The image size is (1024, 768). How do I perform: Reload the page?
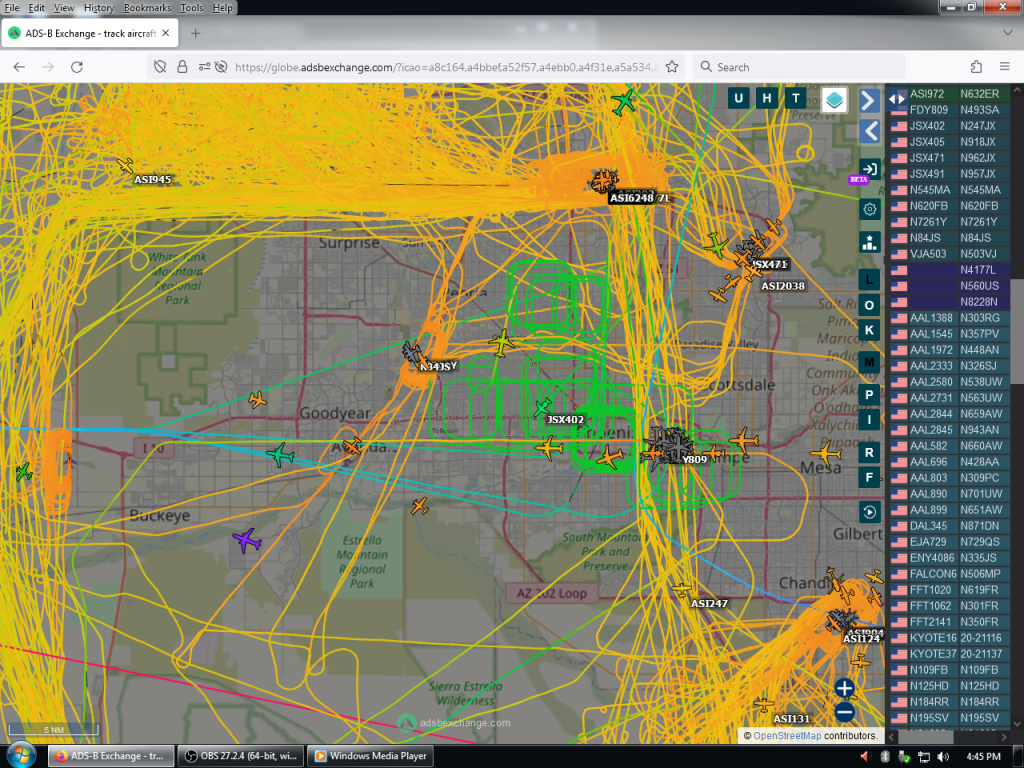tap(76, 67)
